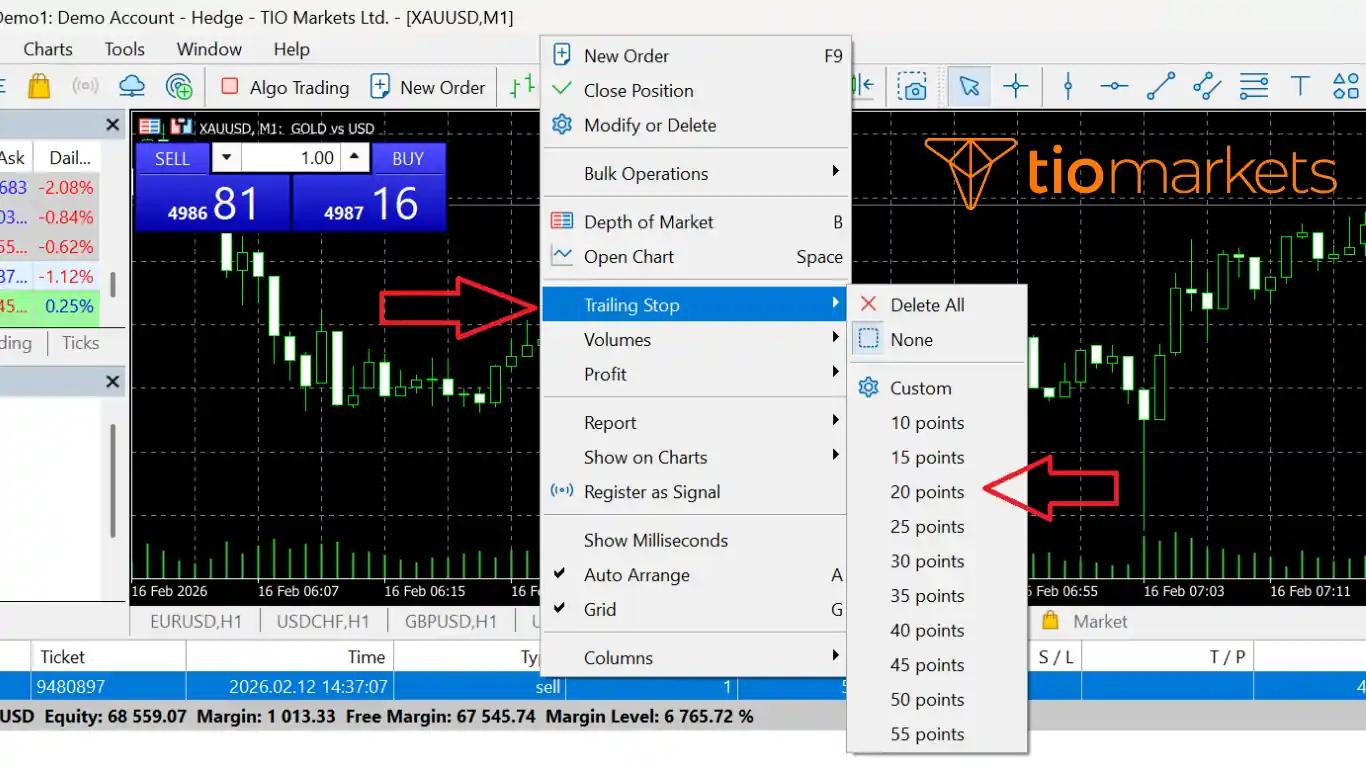This screenshot has height=768, width=1366.
Task: Enable Algo Trading
Action: [283, 87]
